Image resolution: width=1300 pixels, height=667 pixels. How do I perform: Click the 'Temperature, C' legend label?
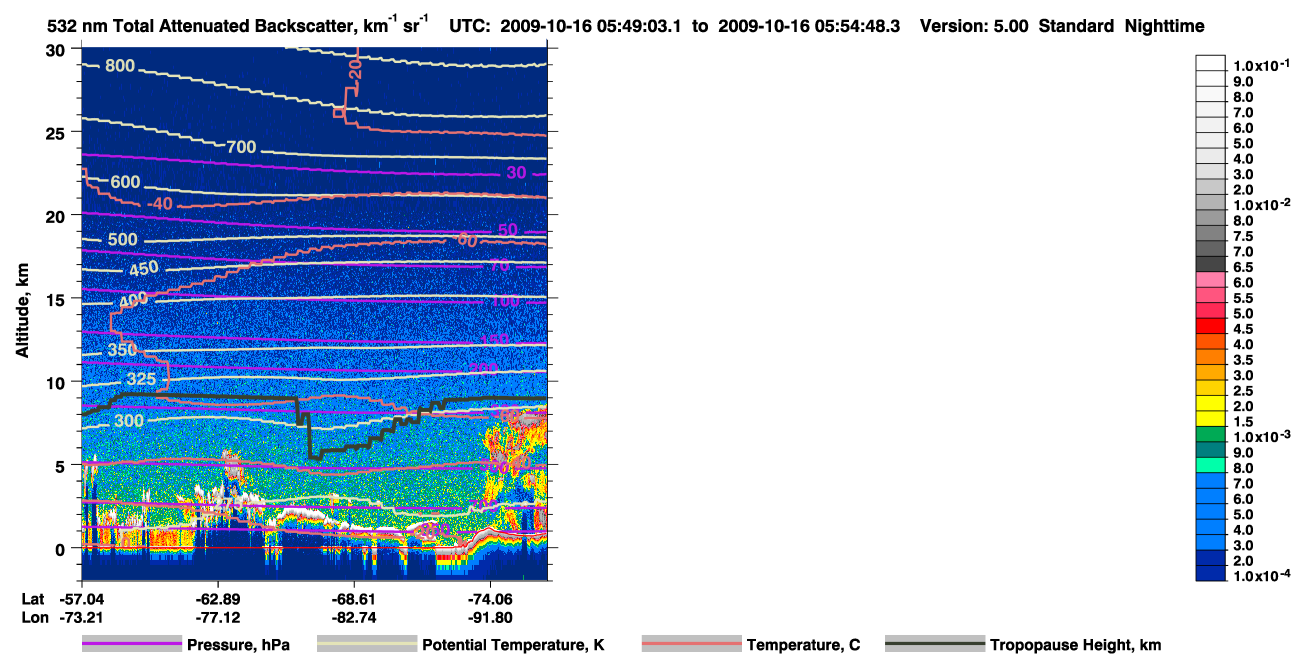[803, 645]
